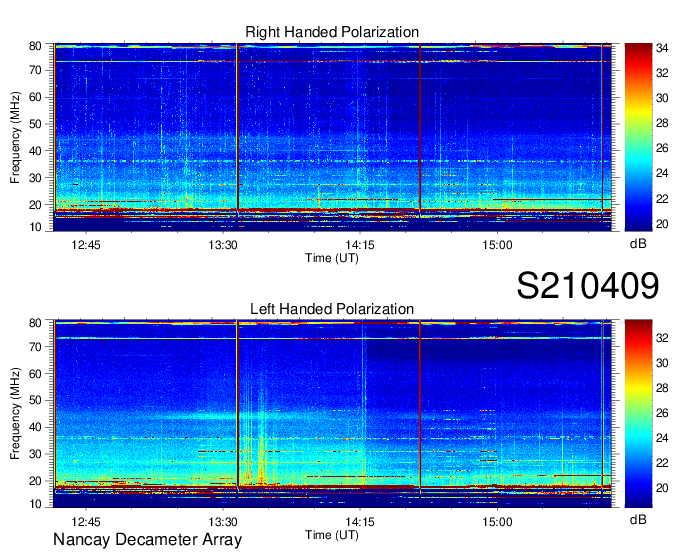Click the 30 MHz tick of the Left Handed plot
Image resolution: width=680 pixels, height=552 pixels.
(35, 454)
